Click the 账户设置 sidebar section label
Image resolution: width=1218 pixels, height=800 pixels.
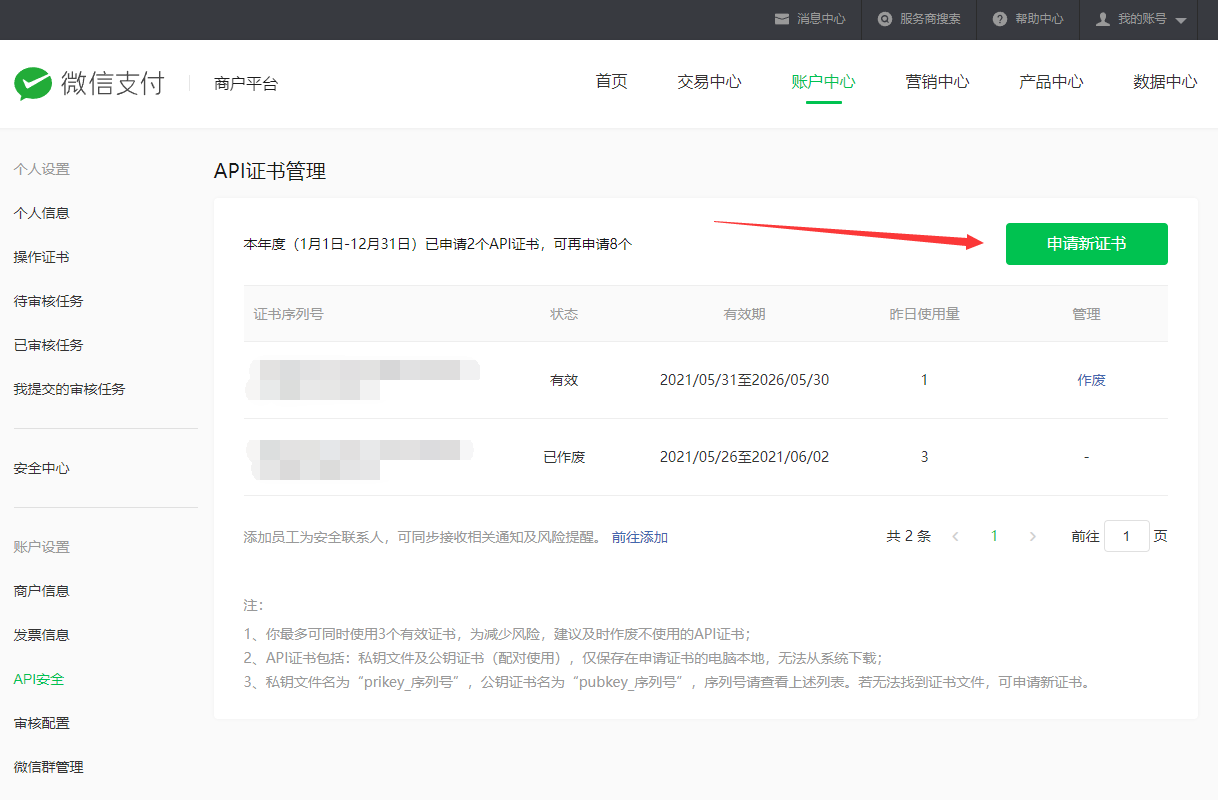point(41,547)
